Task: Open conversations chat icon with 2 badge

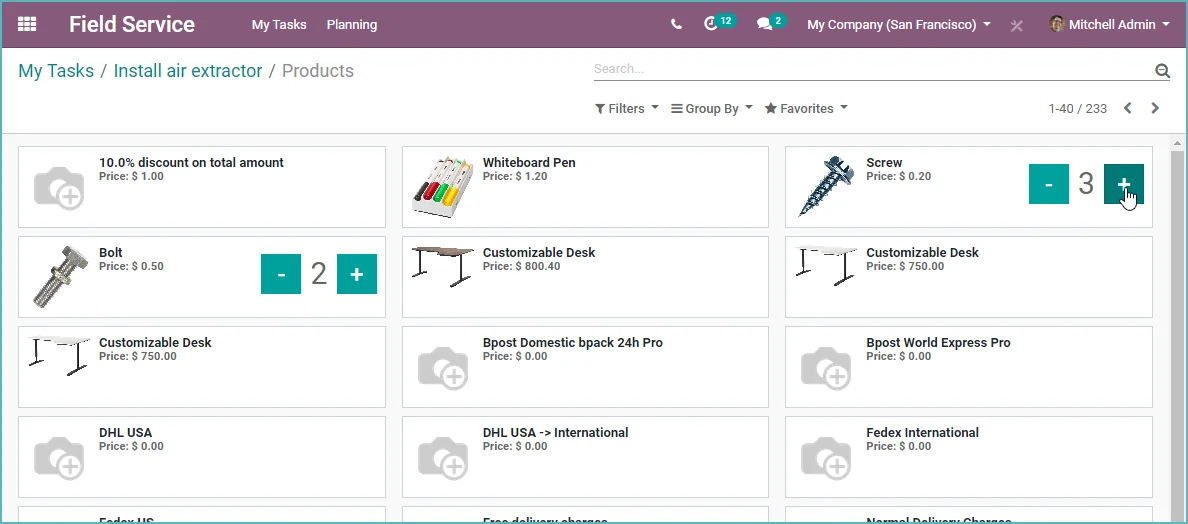Action: 771,23
